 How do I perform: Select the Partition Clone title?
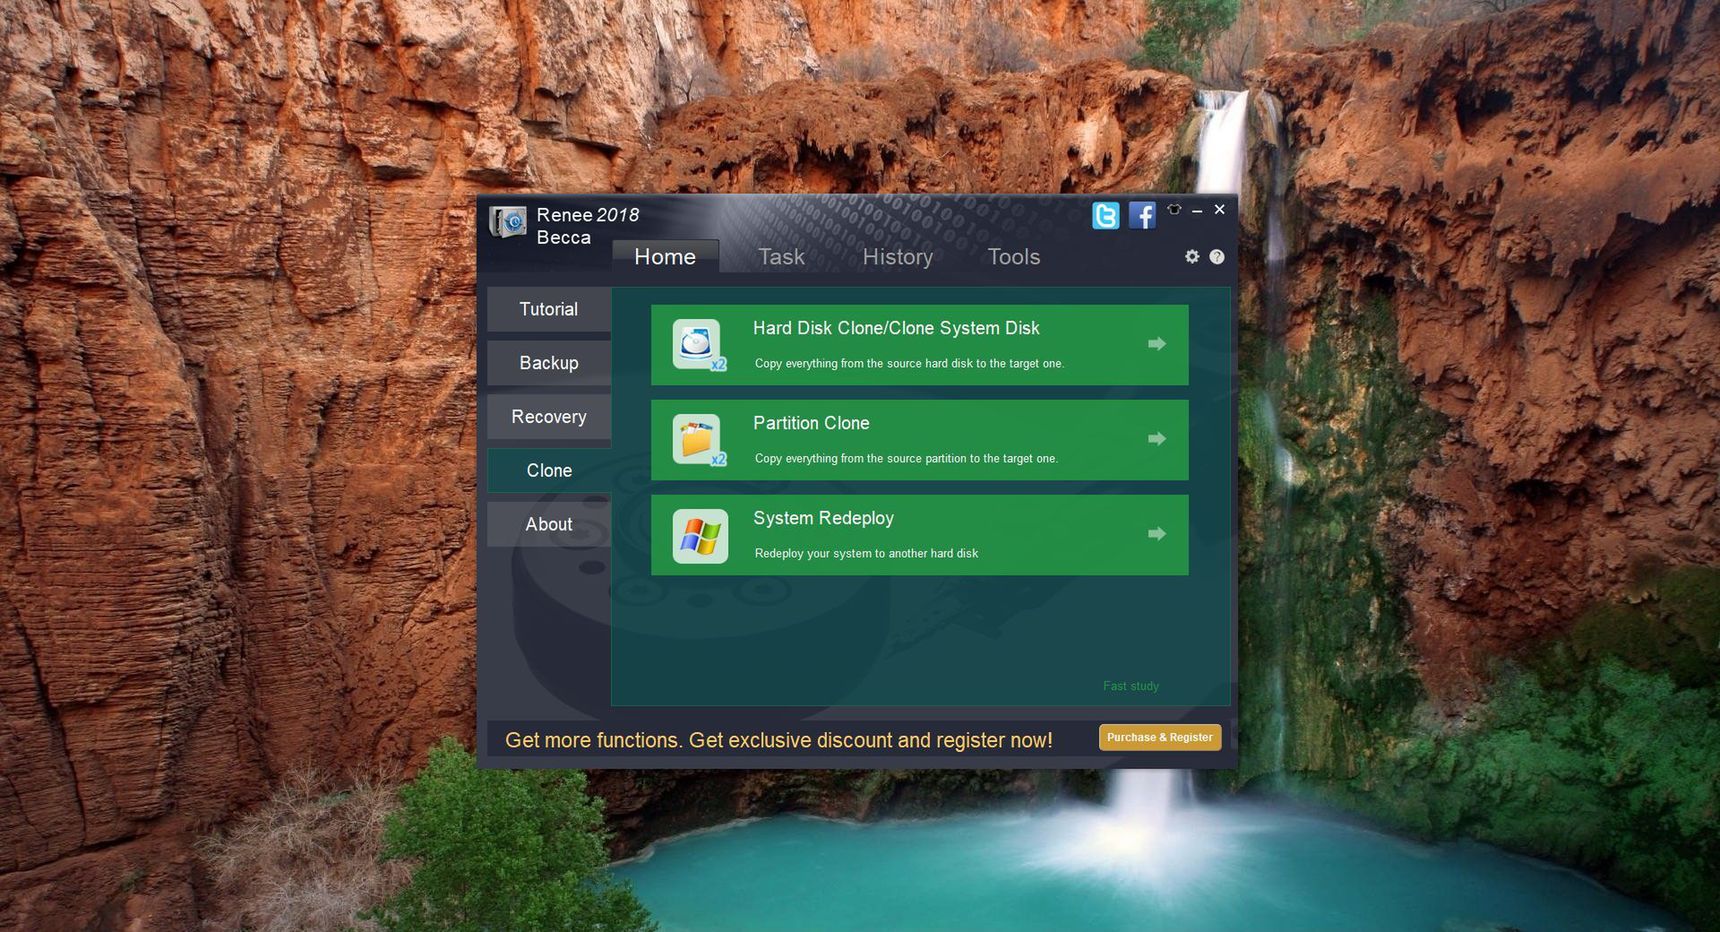click(811, 423)
